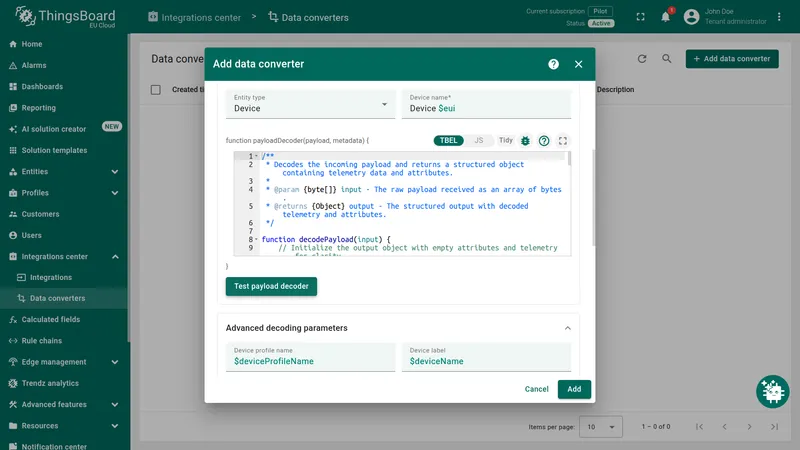Expand the Profiles menu
The image size is (800, 450).
[63, 193]
